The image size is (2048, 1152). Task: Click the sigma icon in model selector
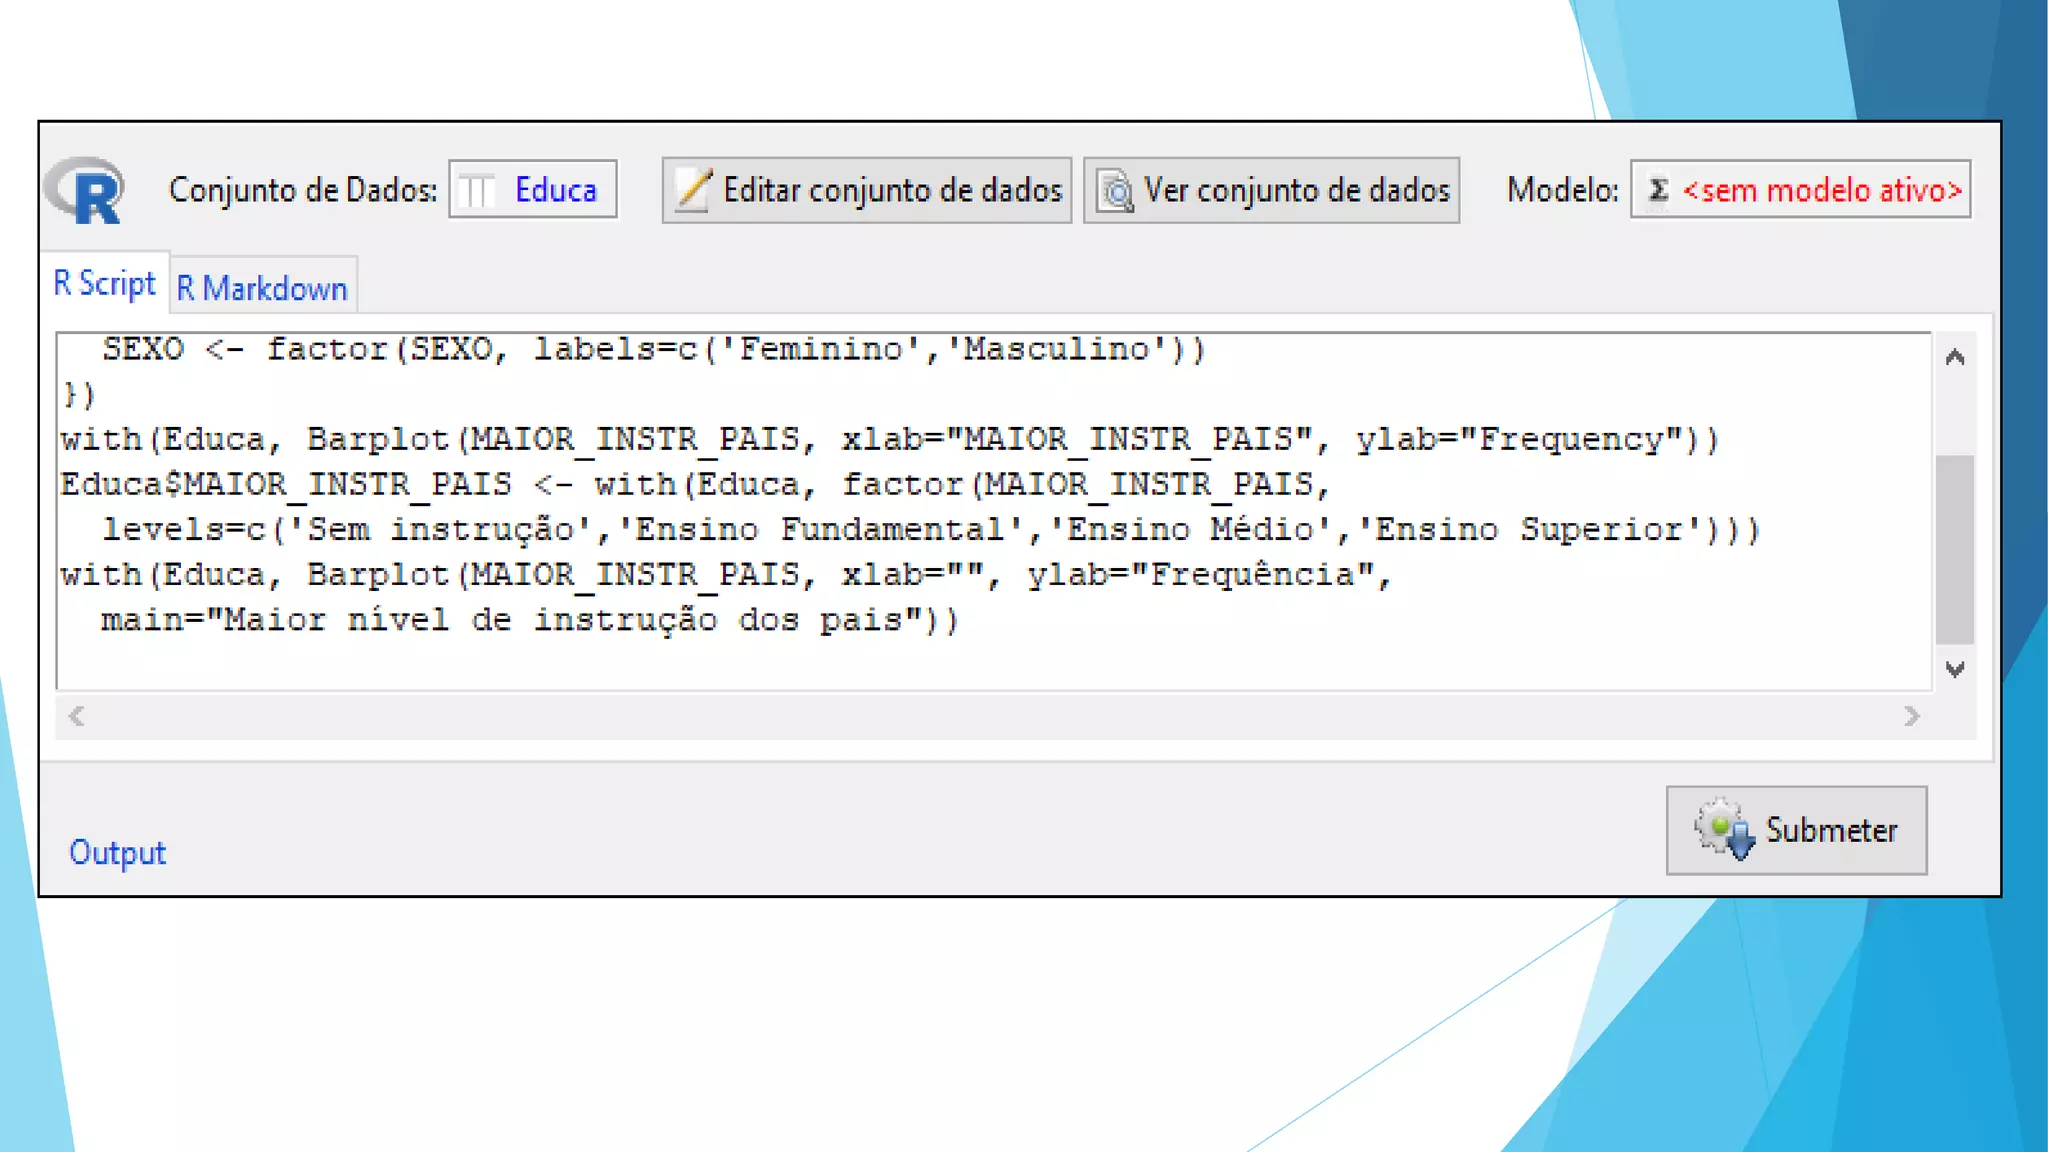click(x=1658, y=189)
